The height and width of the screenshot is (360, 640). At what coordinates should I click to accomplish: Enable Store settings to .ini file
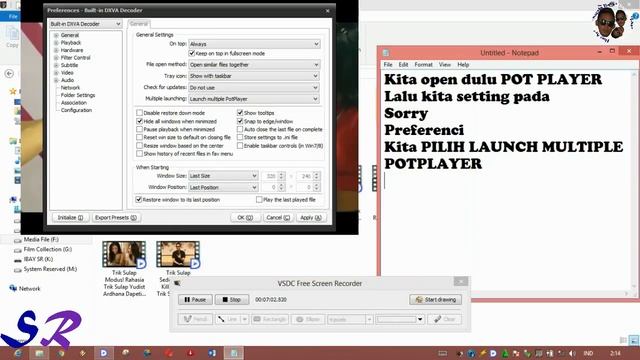240,138
